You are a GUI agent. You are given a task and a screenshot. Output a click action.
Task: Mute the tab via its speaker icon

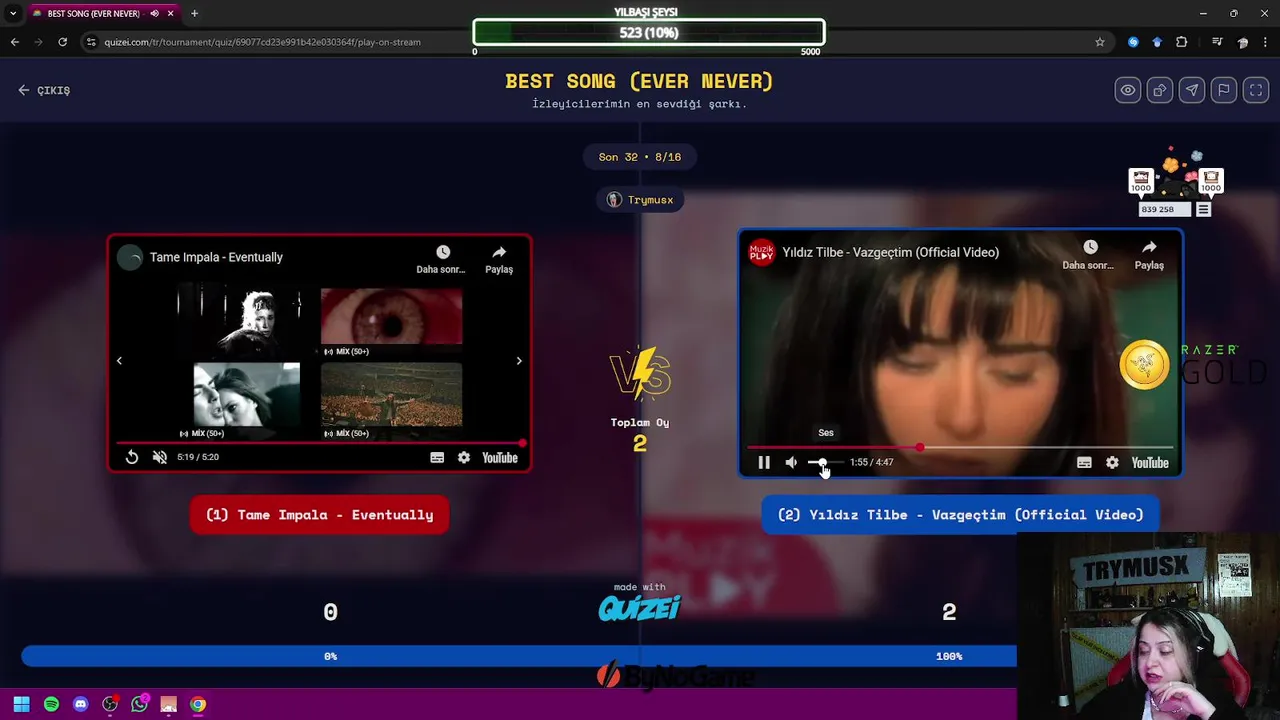coord(154,14)
